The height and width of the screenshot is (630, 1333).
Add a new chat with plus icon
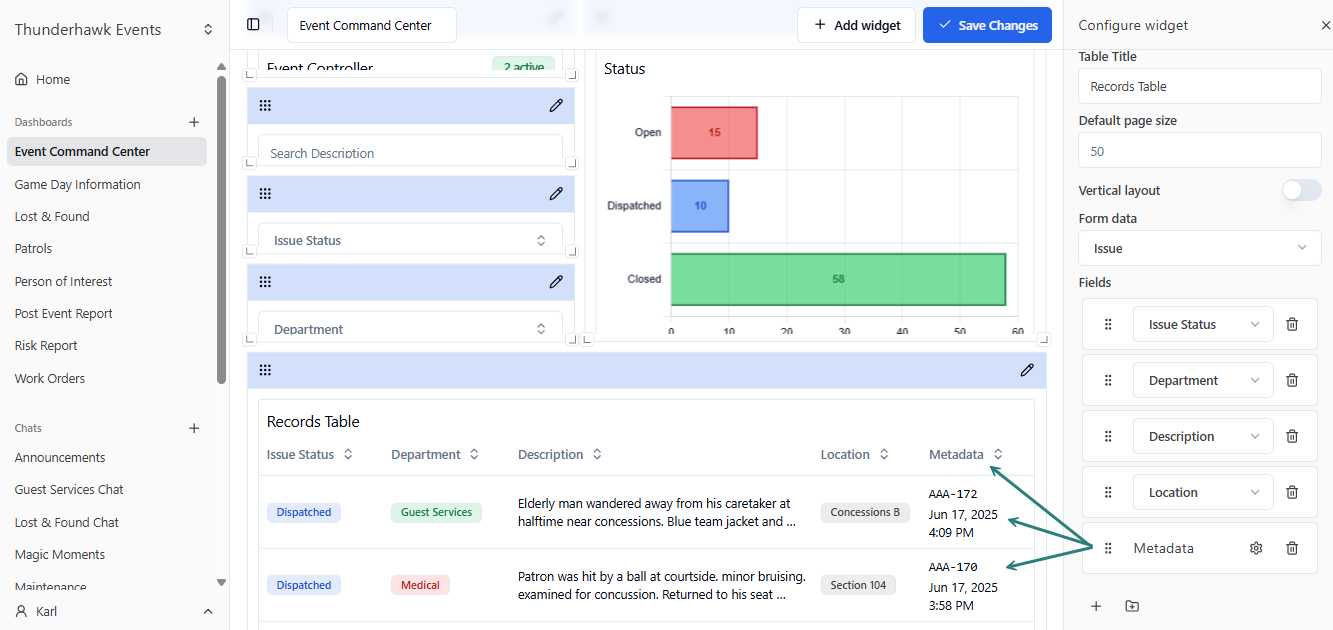point(194,428)
